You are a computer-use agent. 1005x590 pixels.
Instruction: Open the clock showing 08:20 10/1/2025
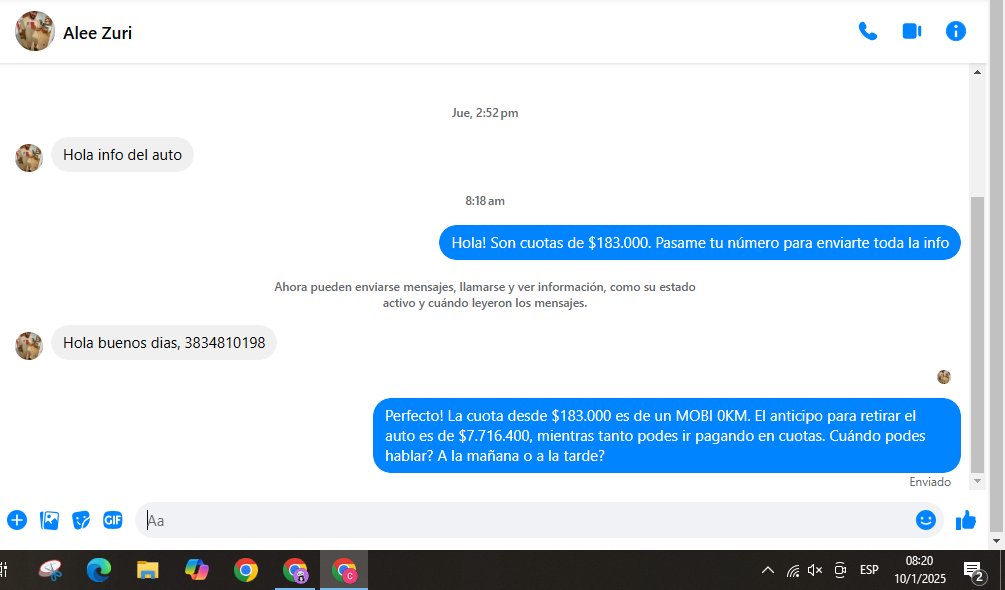(920, 570)
